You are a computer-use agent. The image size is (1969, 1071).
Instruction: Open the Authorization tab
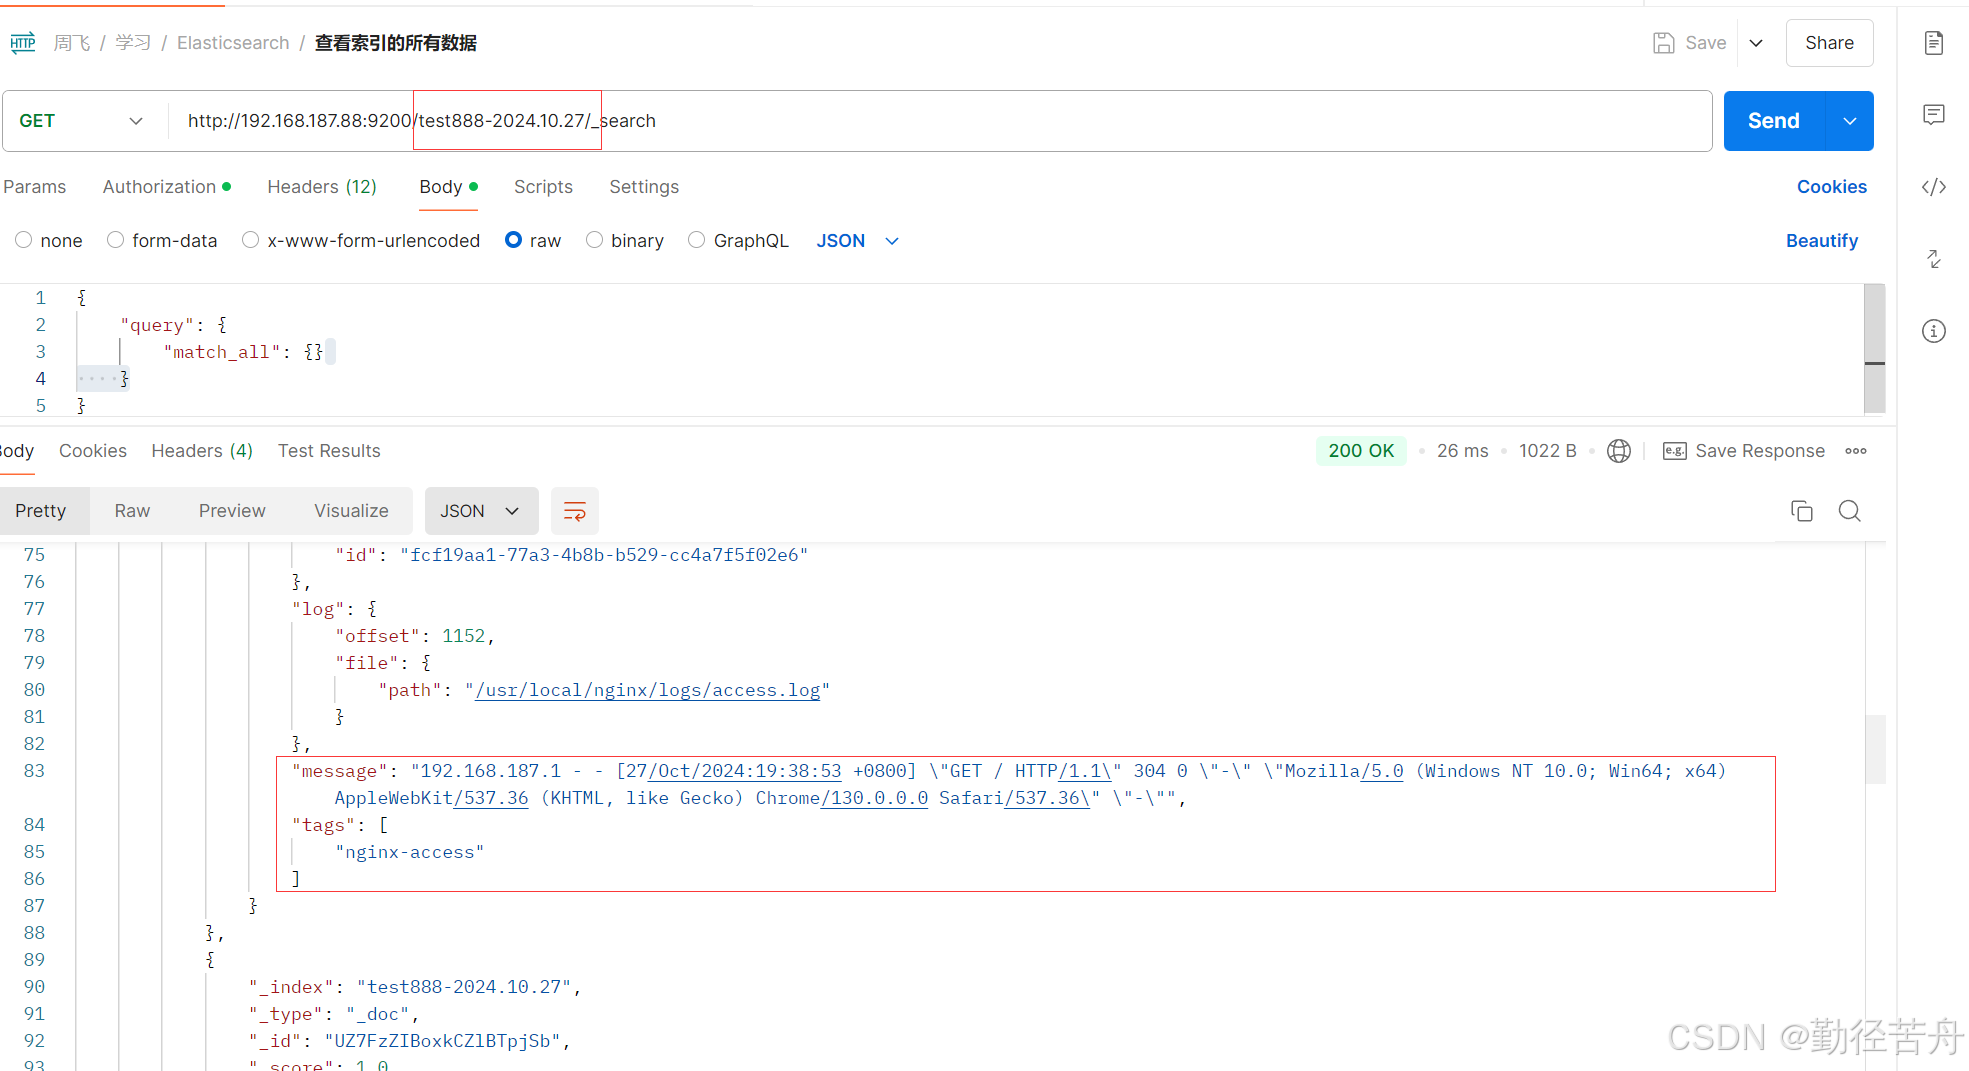tap(167, 187)
